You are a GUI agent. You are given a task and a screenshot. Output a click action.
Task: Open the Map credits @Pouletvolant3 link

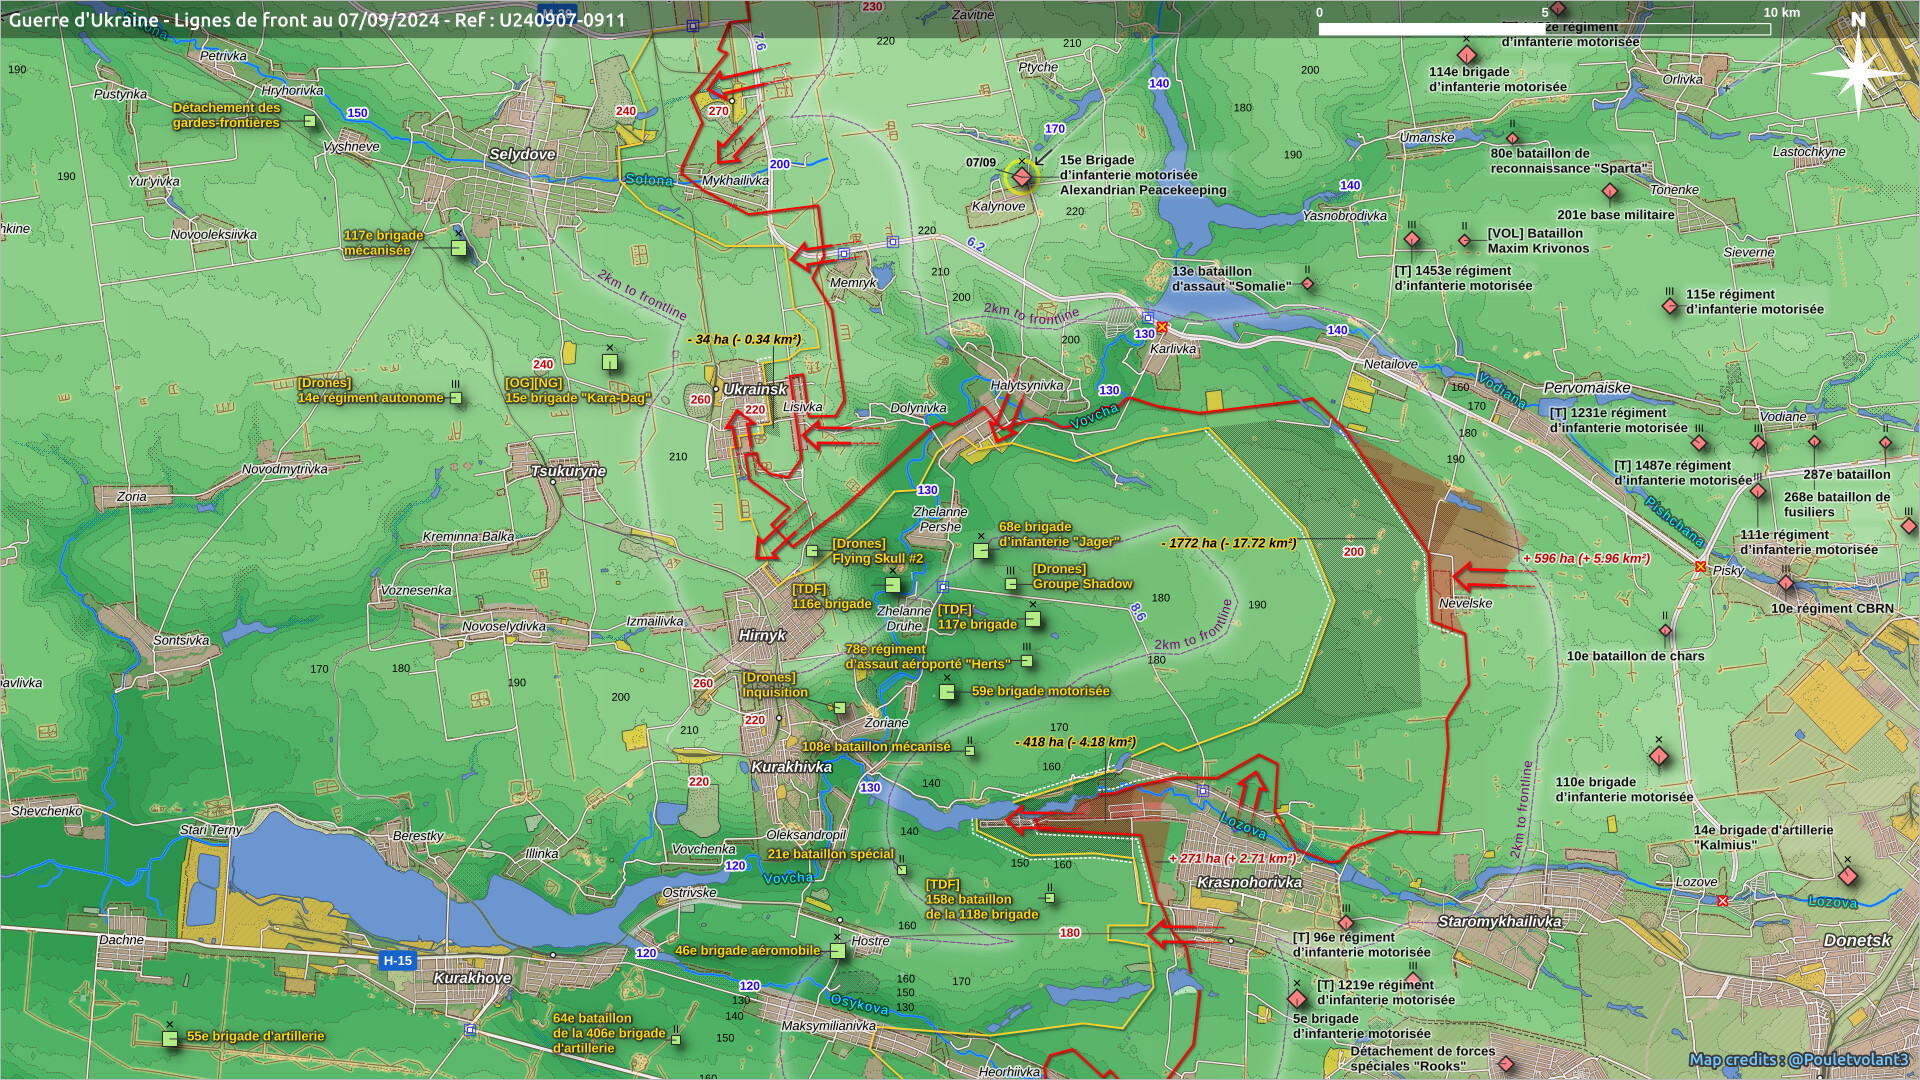click(1798, 1059)
